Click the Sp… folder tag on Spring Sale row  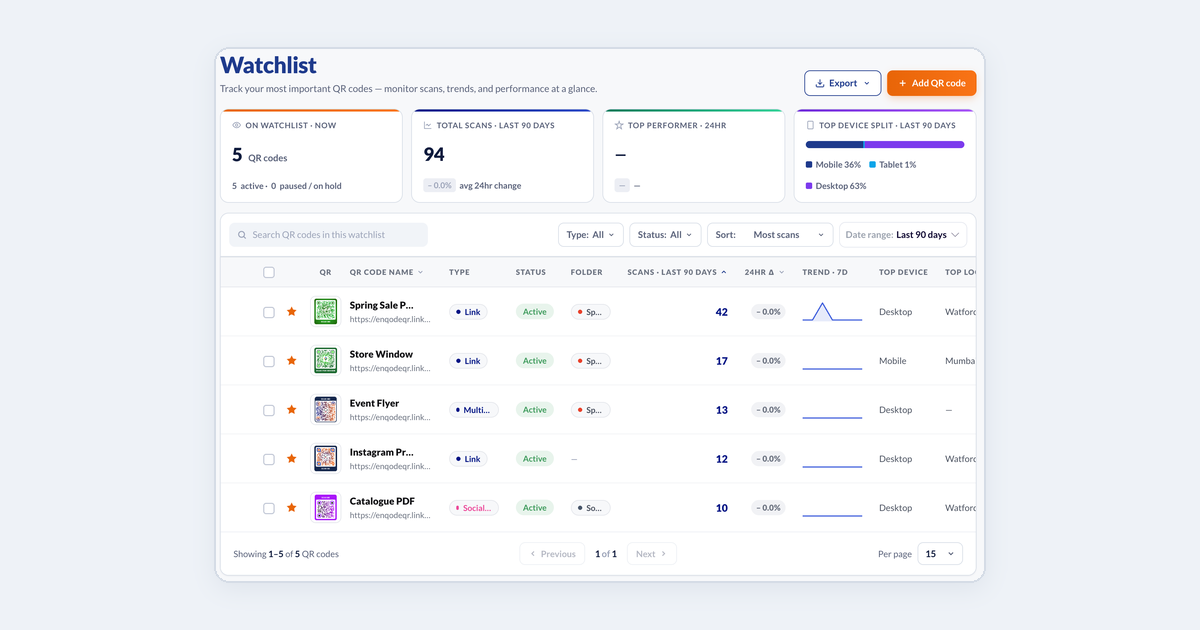tap(590, 312)
